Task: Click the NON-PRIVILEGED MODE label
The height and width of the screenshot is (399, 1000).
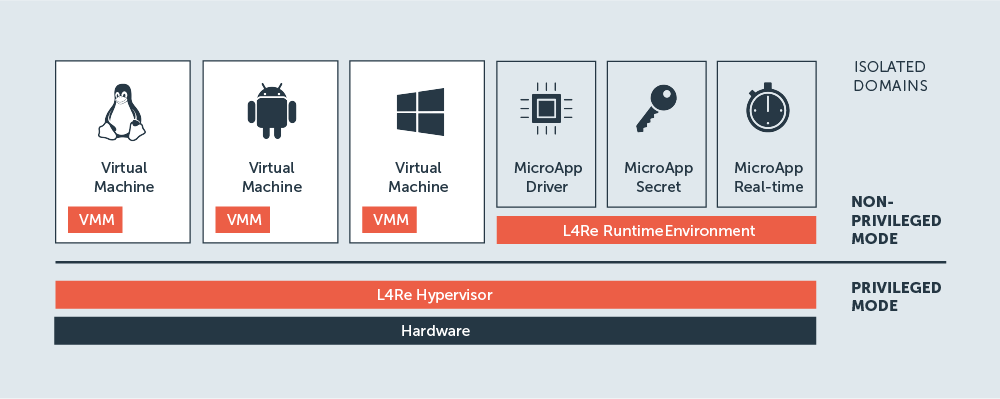Action: 896,221
